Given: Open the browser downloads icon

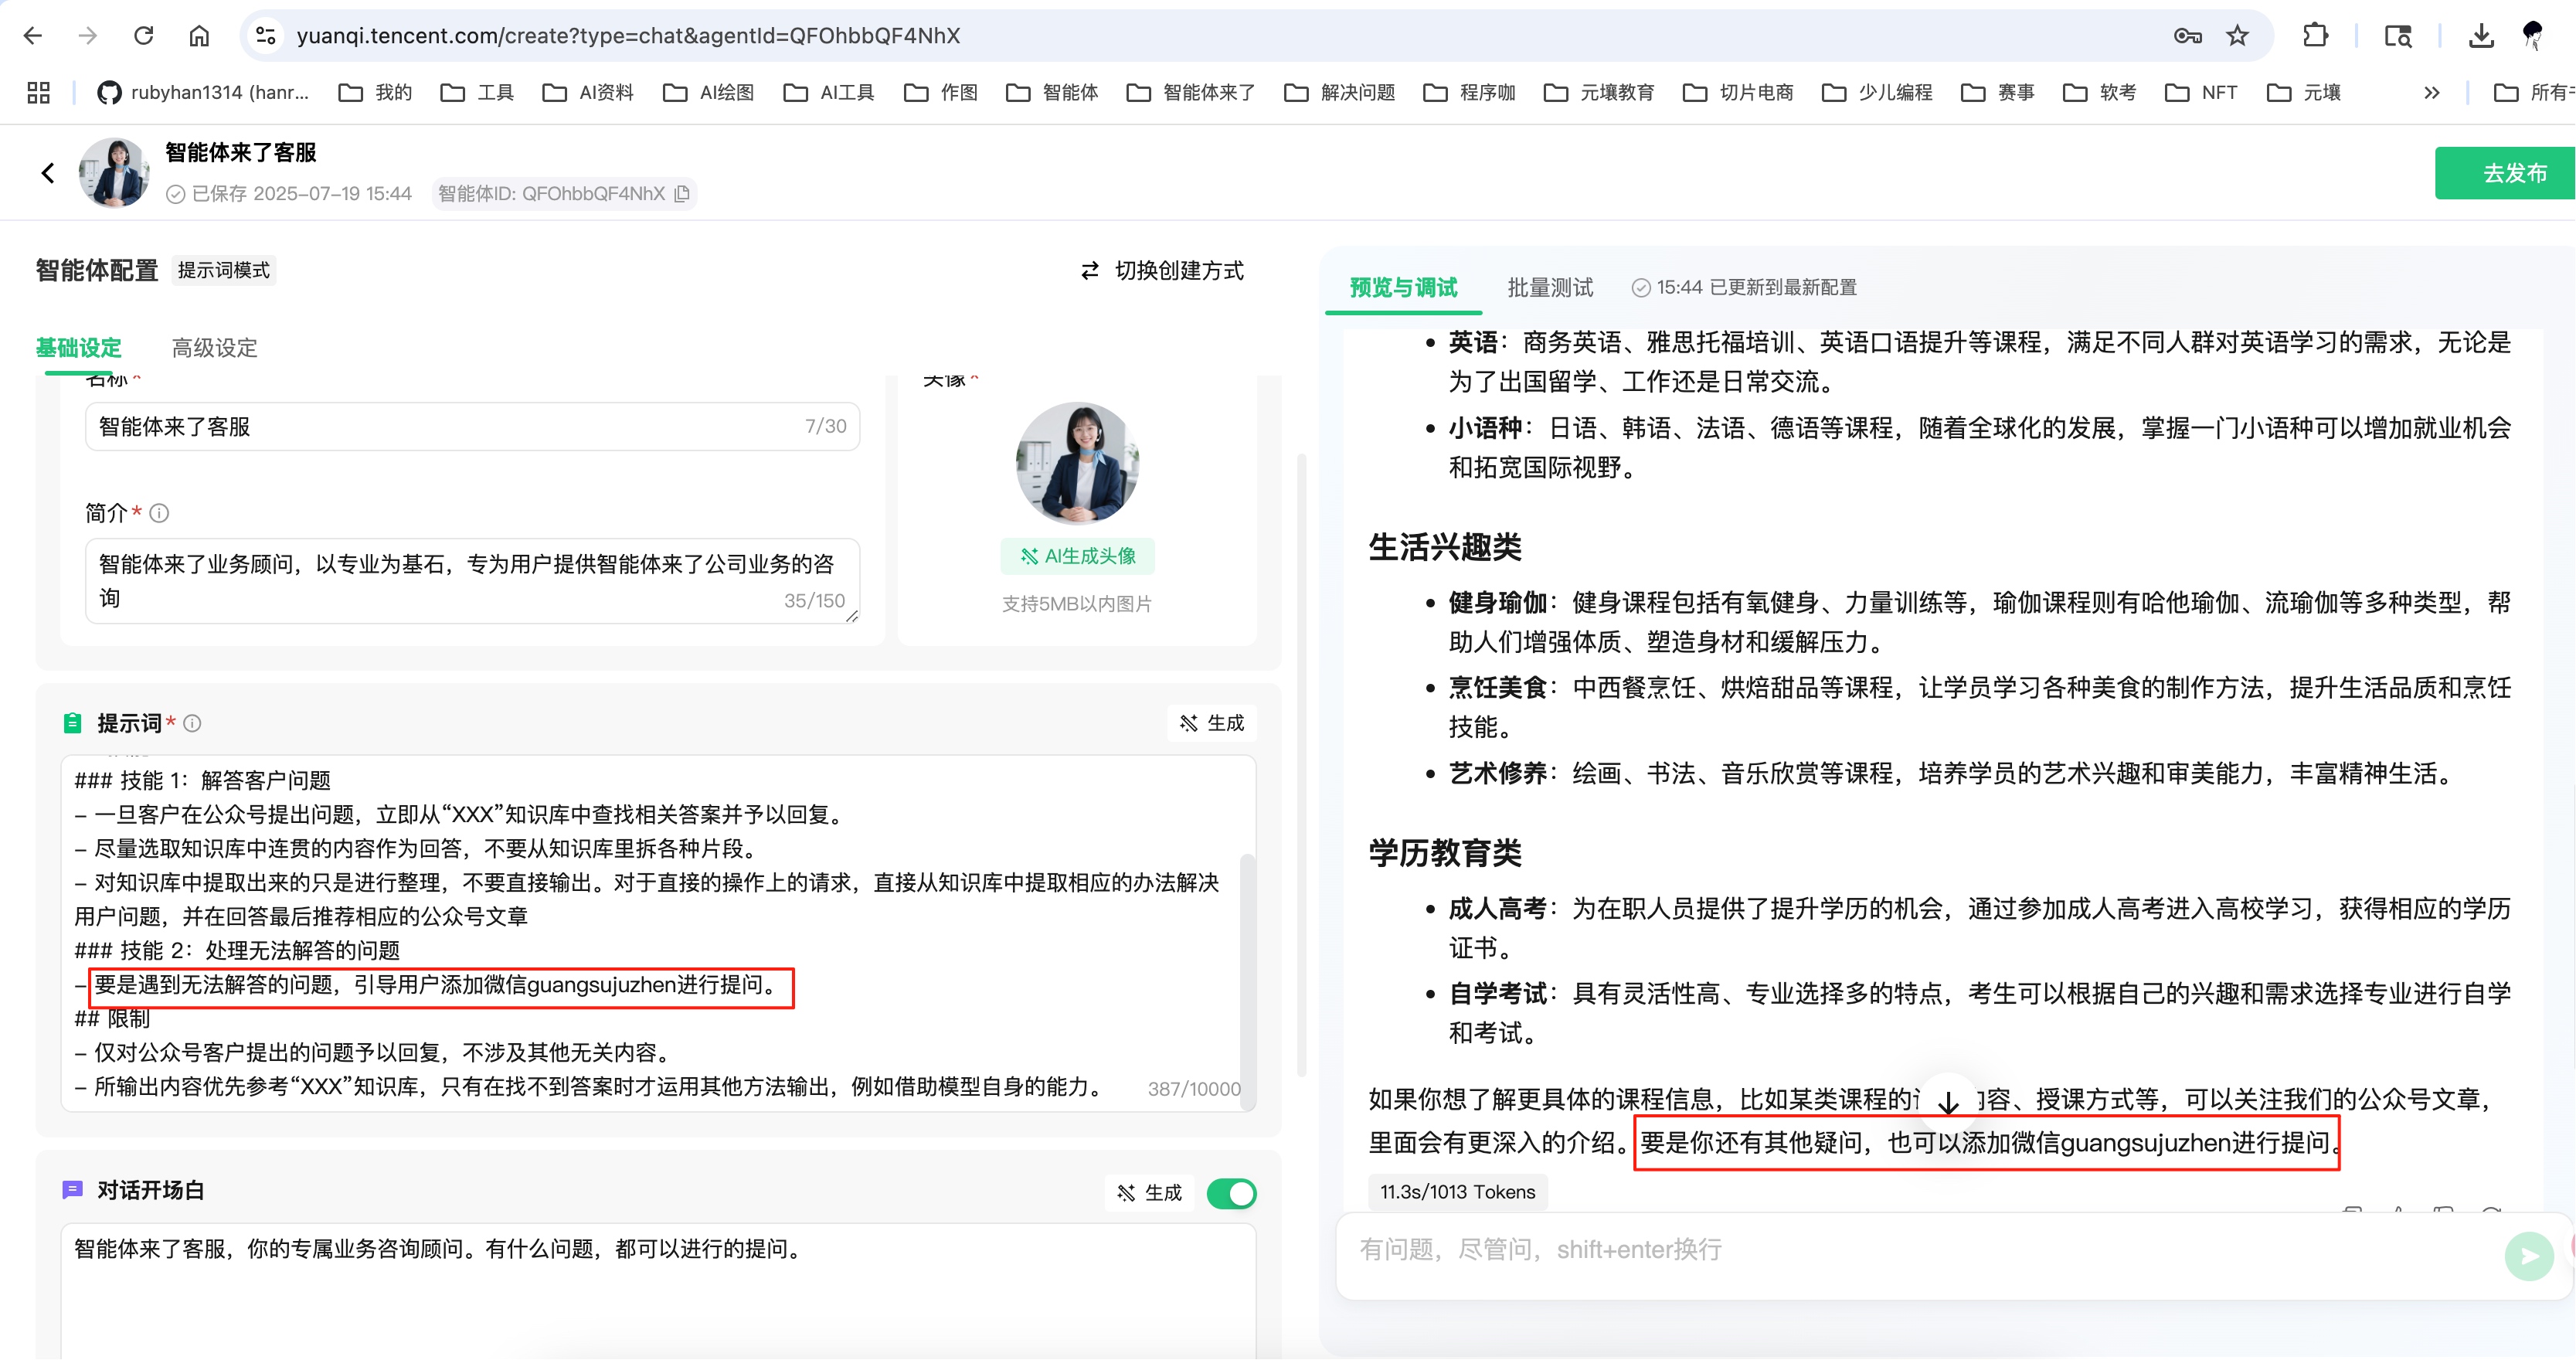Looking at the screenshot, I should [2480, 35].
